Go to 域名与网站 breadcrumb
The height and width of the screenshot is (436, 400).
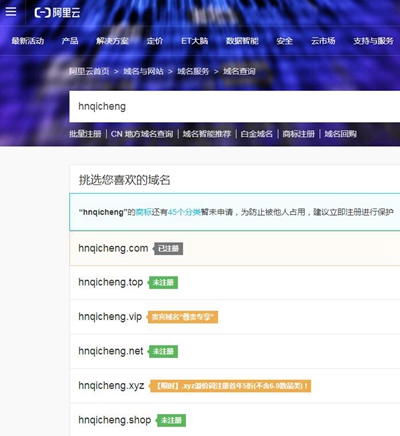pyautogui.click(x=143, y=71)
